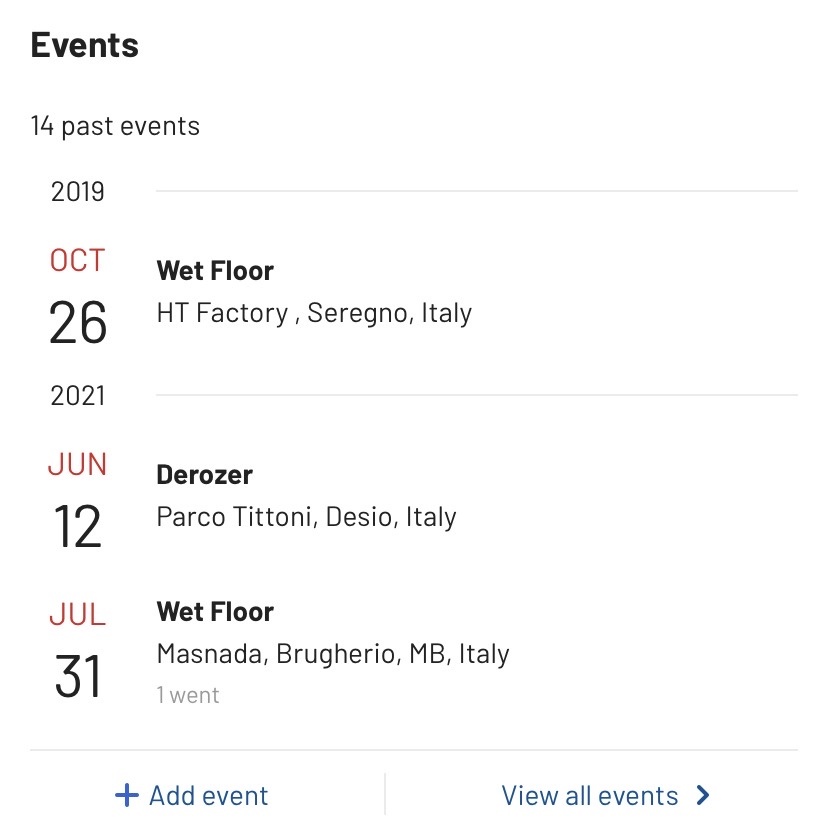
Task: Select the HT Factory, Seregno, Italy venue
Action: (x=314, y=313)
